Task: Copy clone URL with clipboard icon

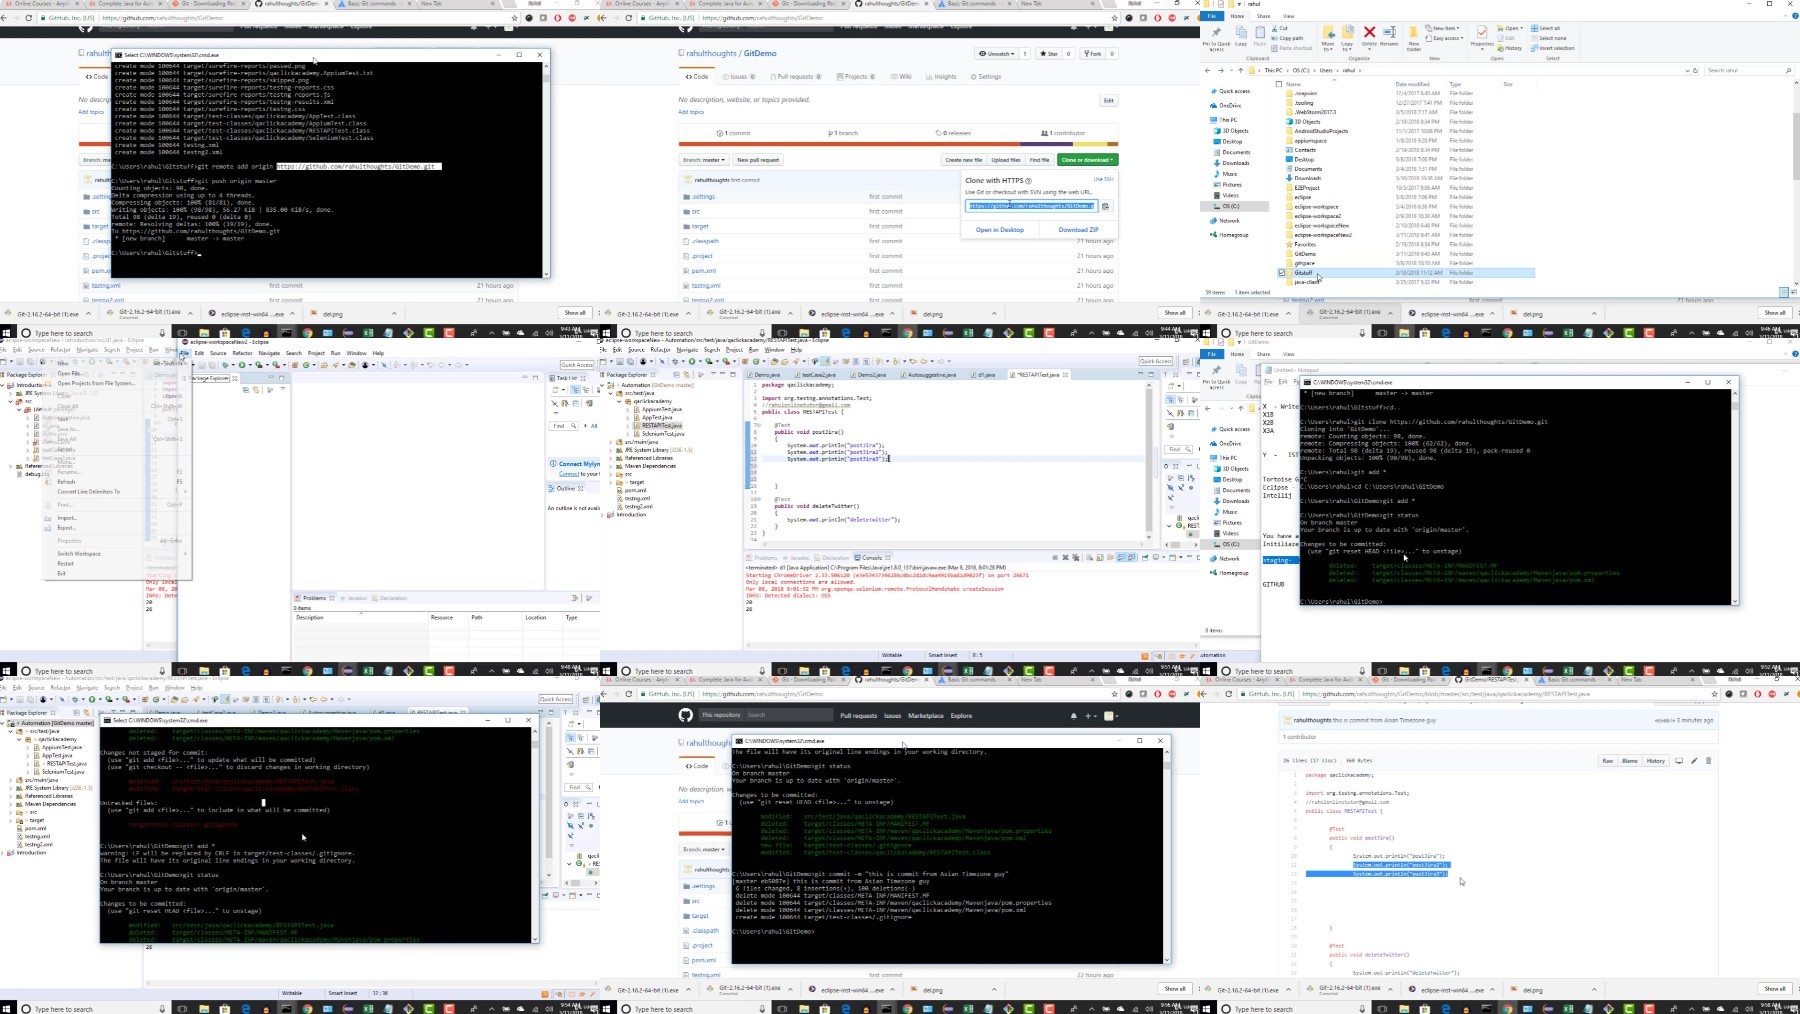Action: pos(1105,206)
